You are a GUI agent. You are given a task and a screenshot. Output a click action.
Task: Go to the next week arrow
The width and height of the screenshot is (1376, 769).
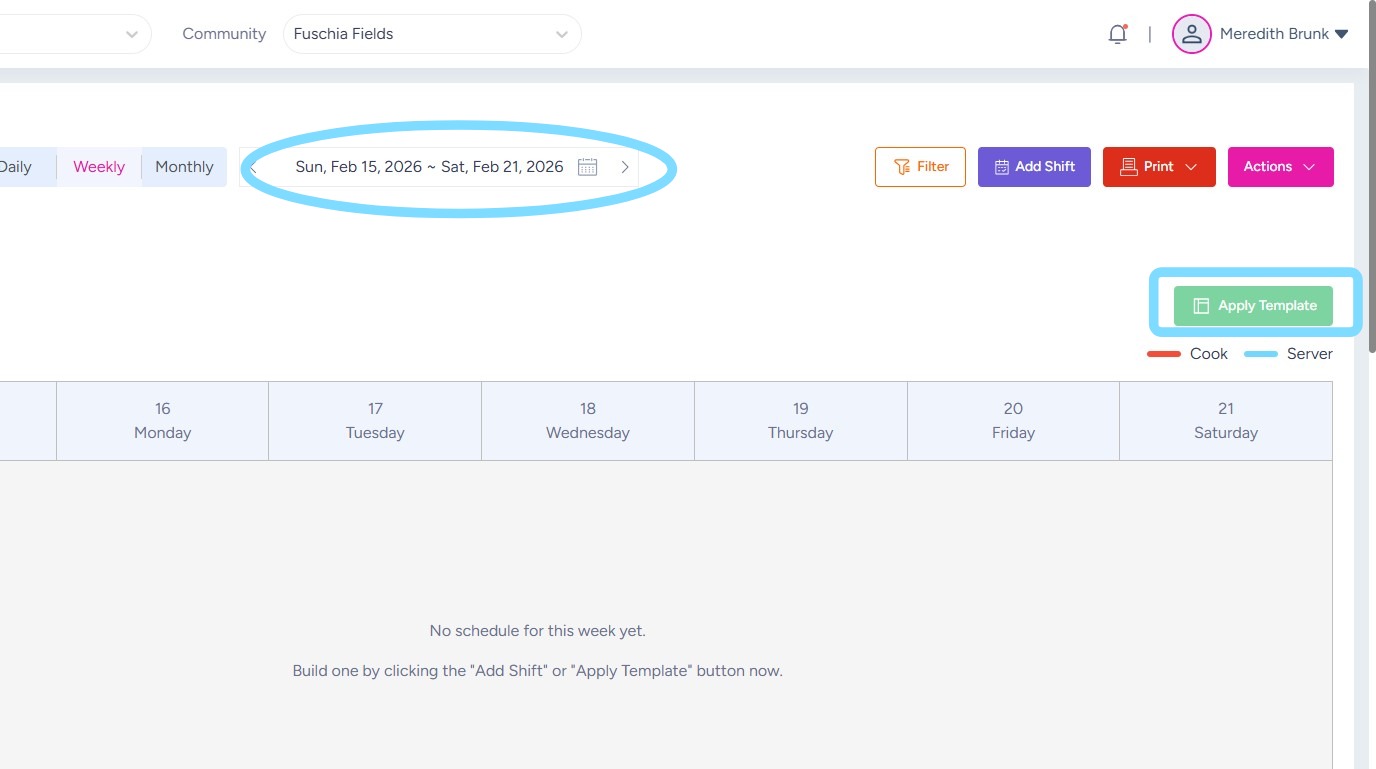625,167
